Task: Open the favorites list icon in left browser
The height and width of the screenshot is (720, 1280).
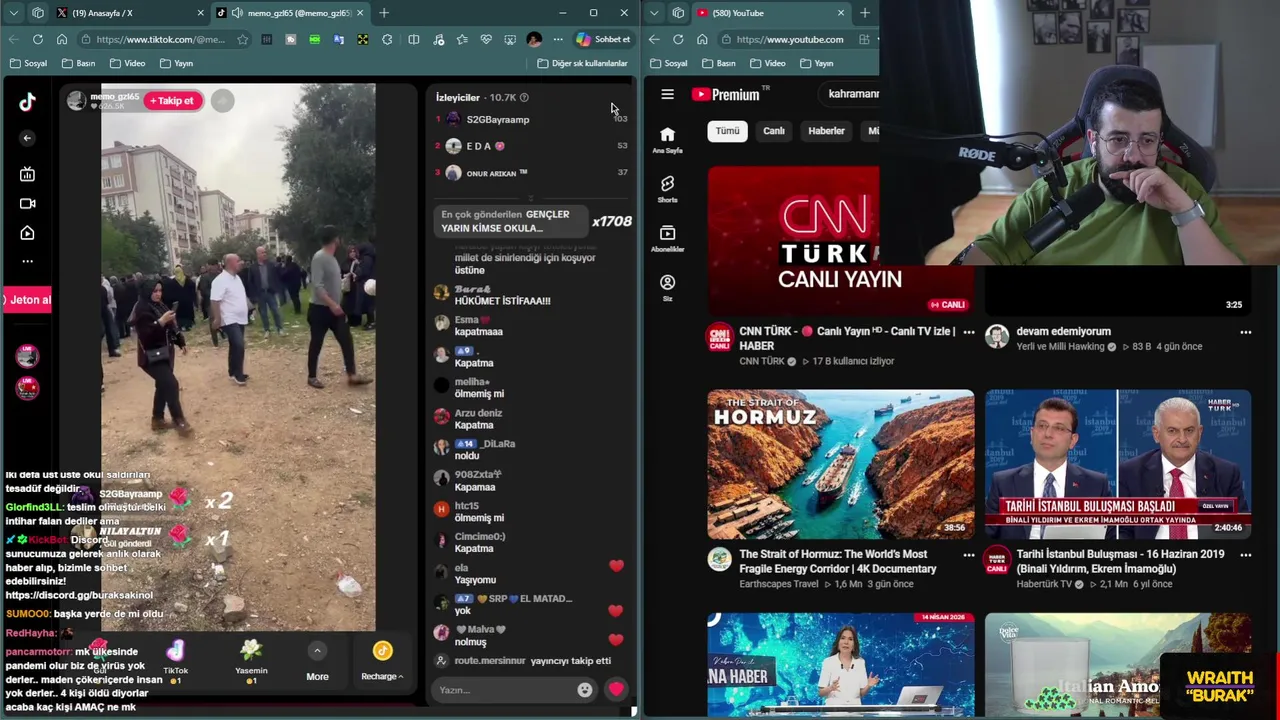Action: 462,39
